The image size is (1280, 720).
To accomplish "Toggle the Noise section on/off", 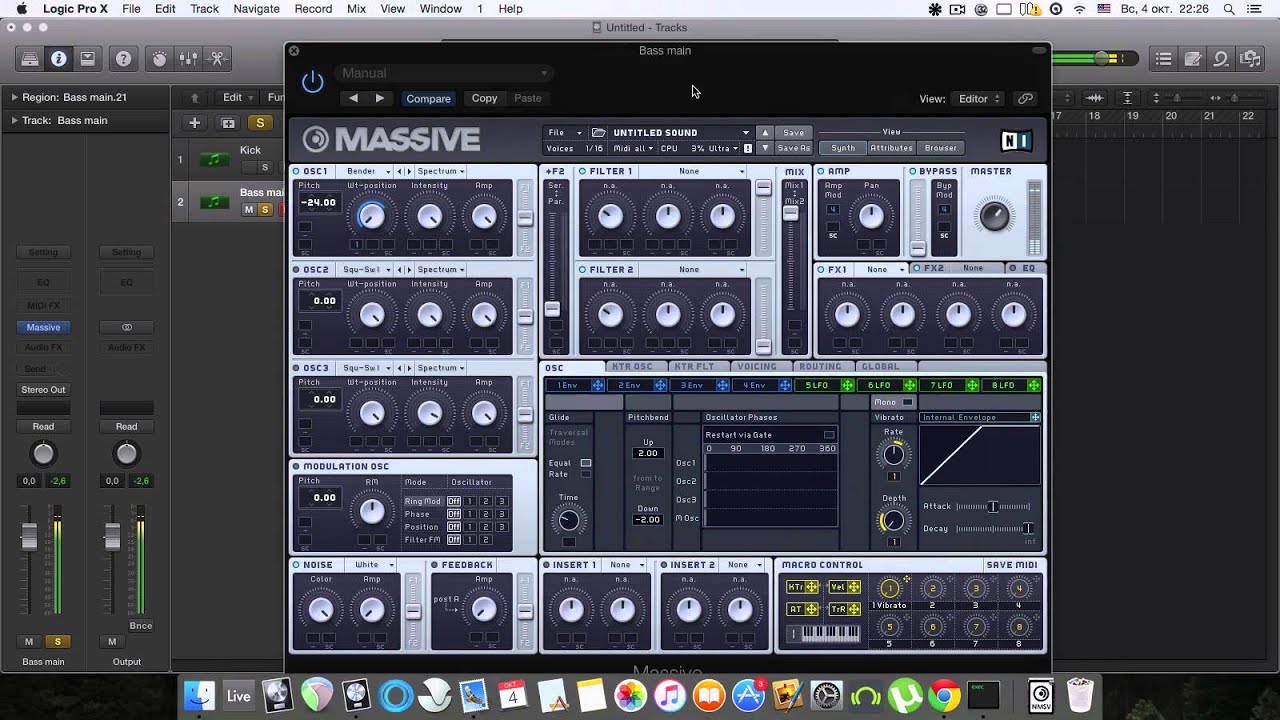I will [x=297, y=565].
